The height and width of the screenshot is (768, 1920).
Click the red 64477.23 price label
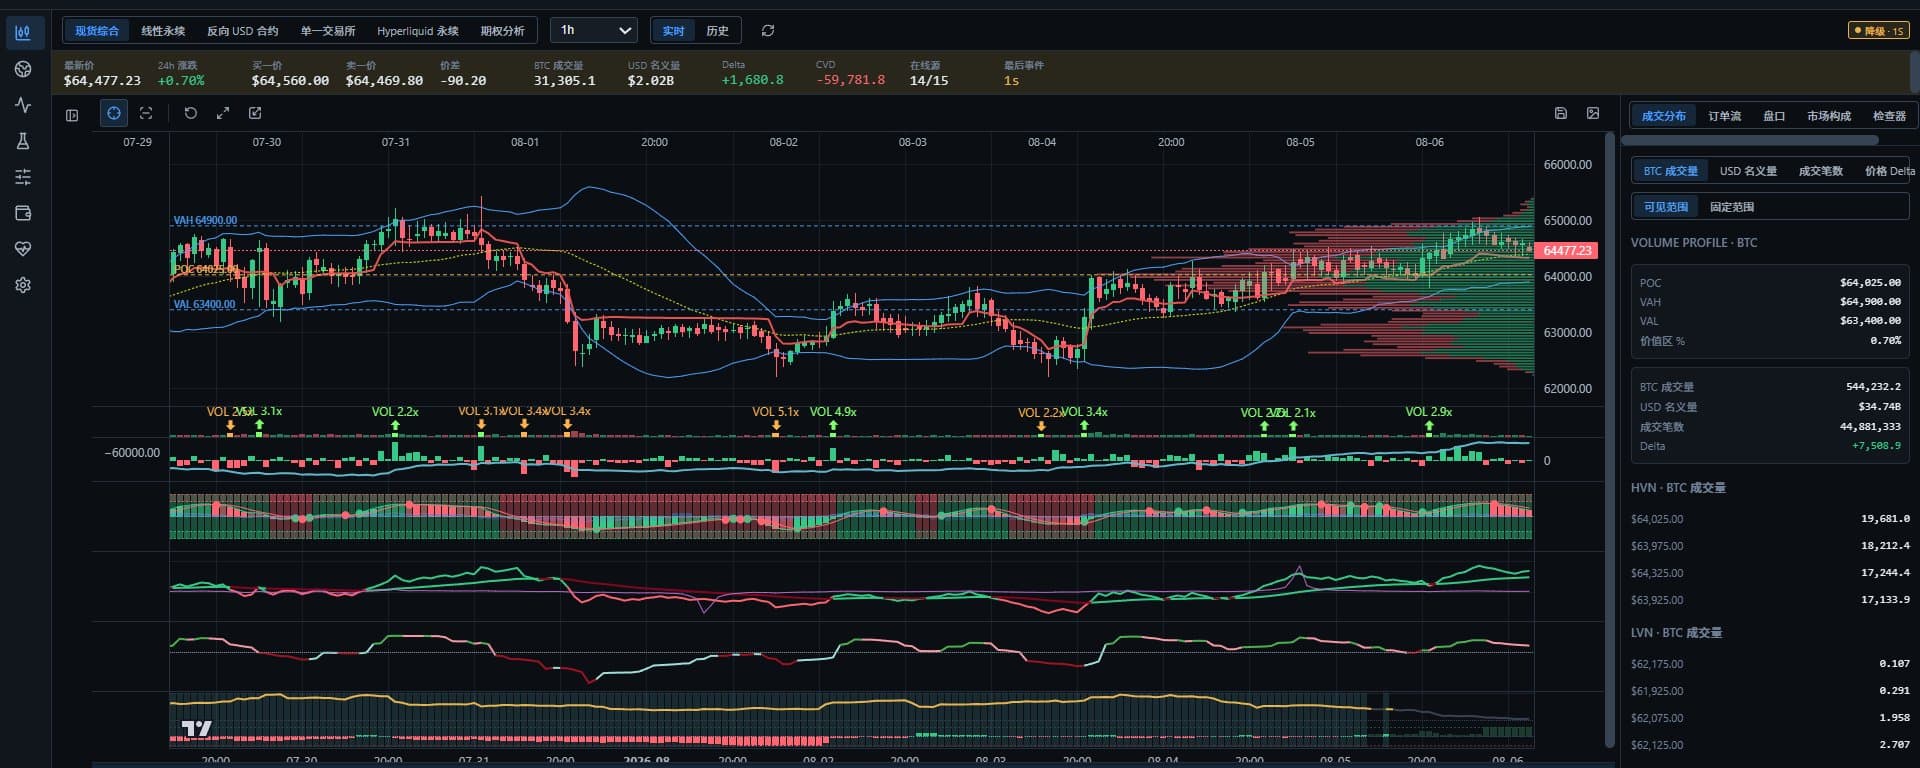tap(1566, 251)
